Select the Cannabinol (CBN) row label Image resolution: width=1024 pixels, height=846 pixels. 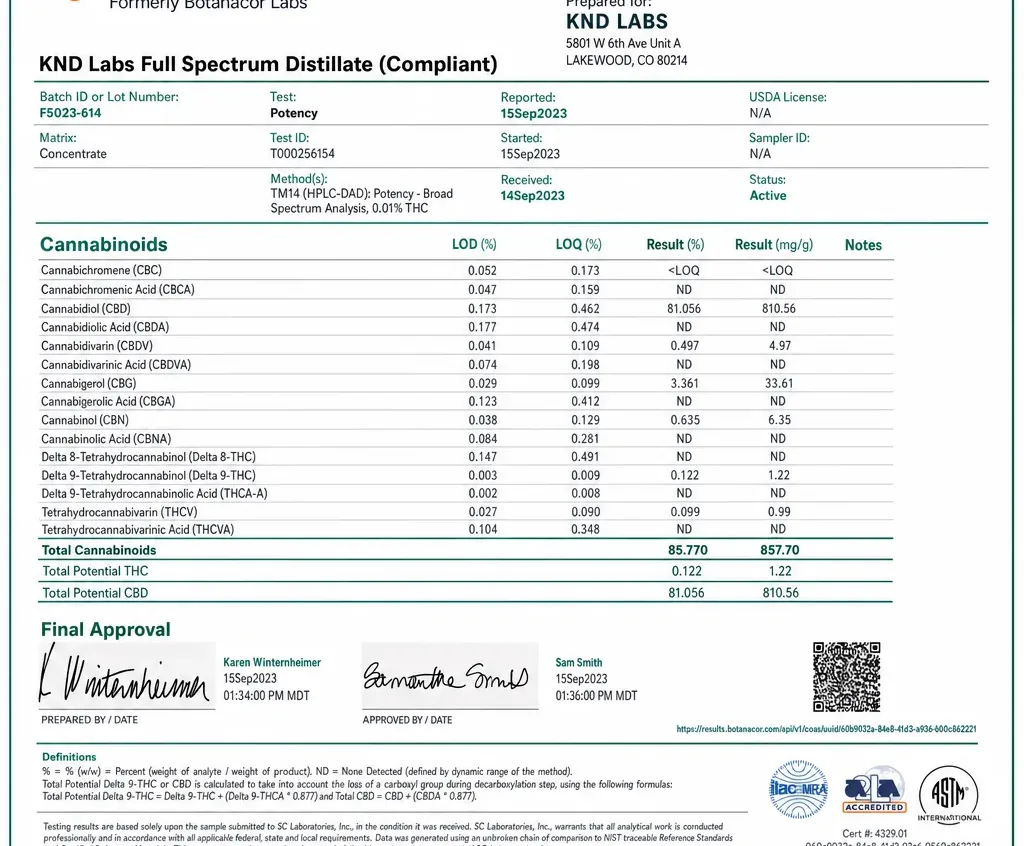[85, 420]
